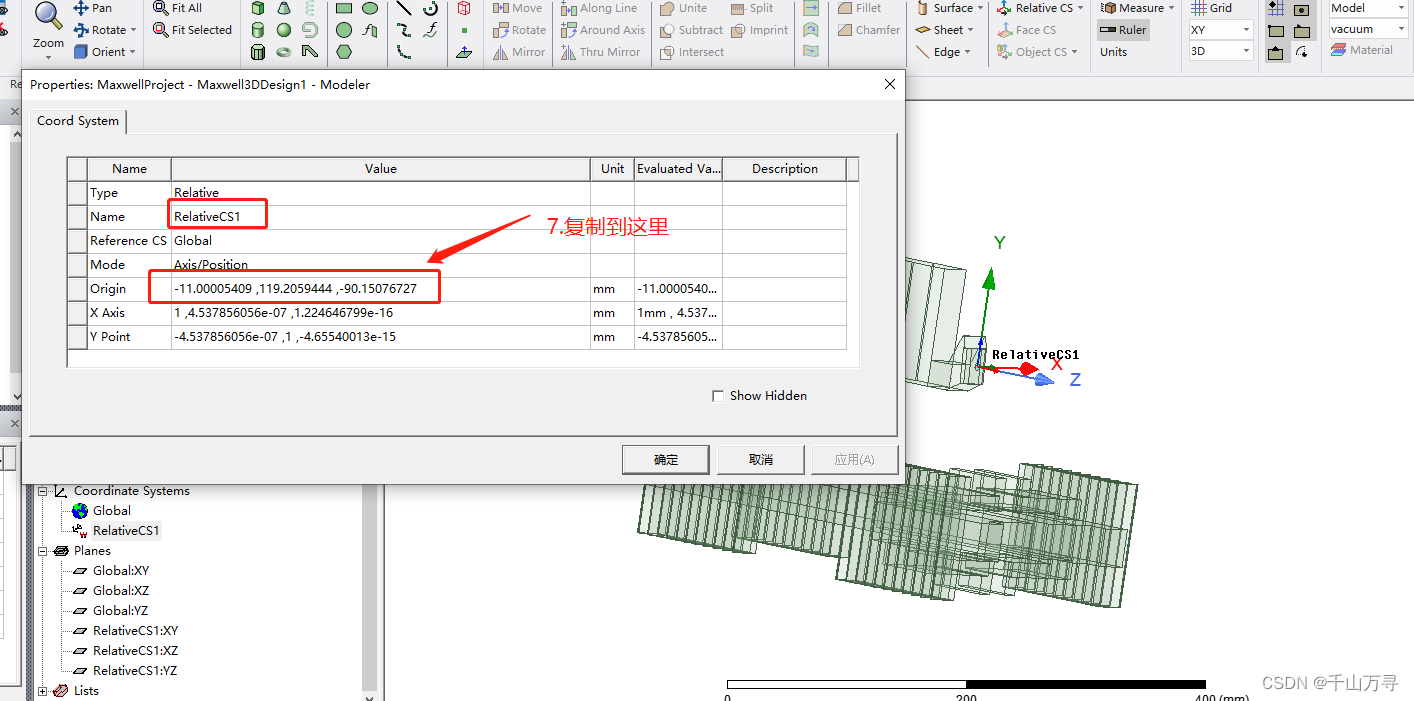
Task: Close the Properties dialog
Action: coord(890,85)
